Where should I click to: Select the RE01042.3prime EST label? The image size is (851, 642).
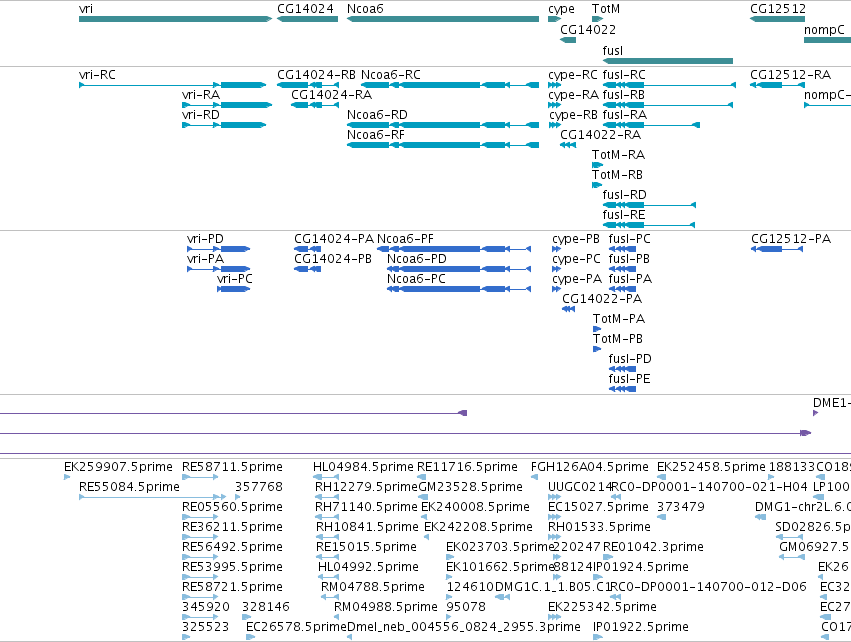point(653,547)
